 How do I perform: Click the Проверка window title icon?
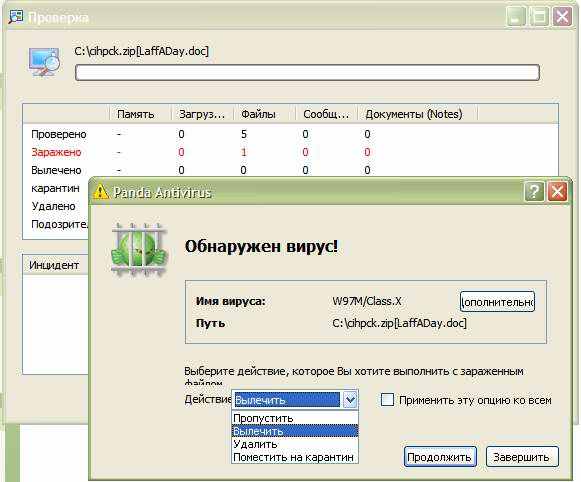click(16, 17)
